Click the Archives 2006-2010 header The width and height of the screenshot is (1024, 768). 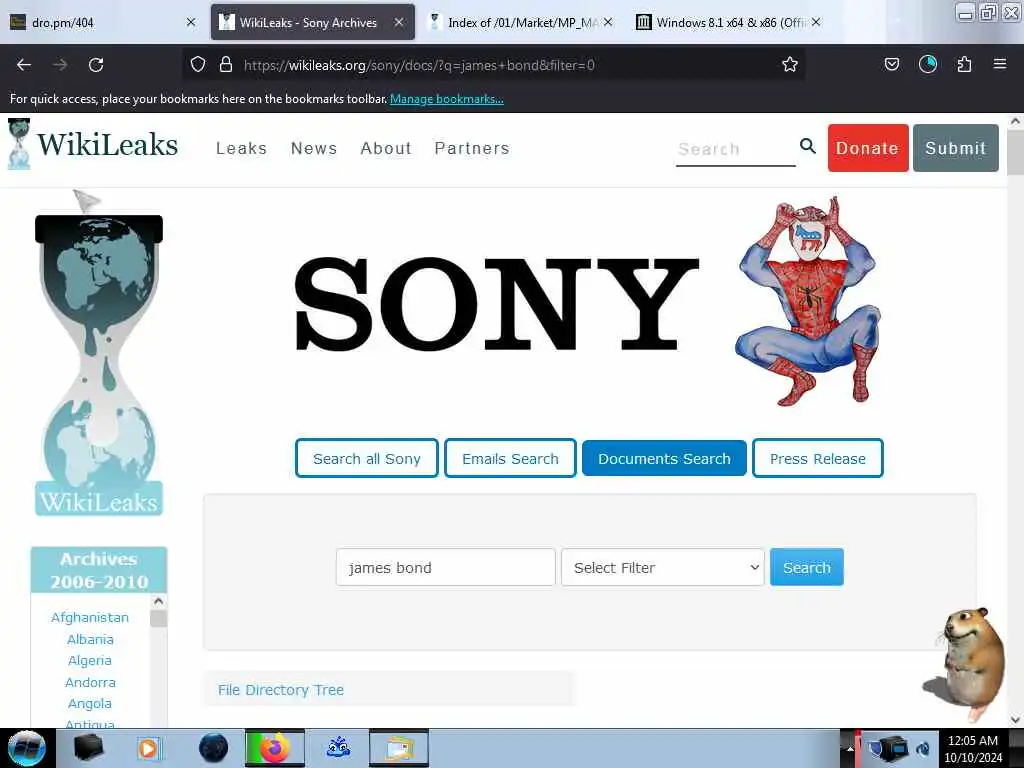tap(99, 570)
